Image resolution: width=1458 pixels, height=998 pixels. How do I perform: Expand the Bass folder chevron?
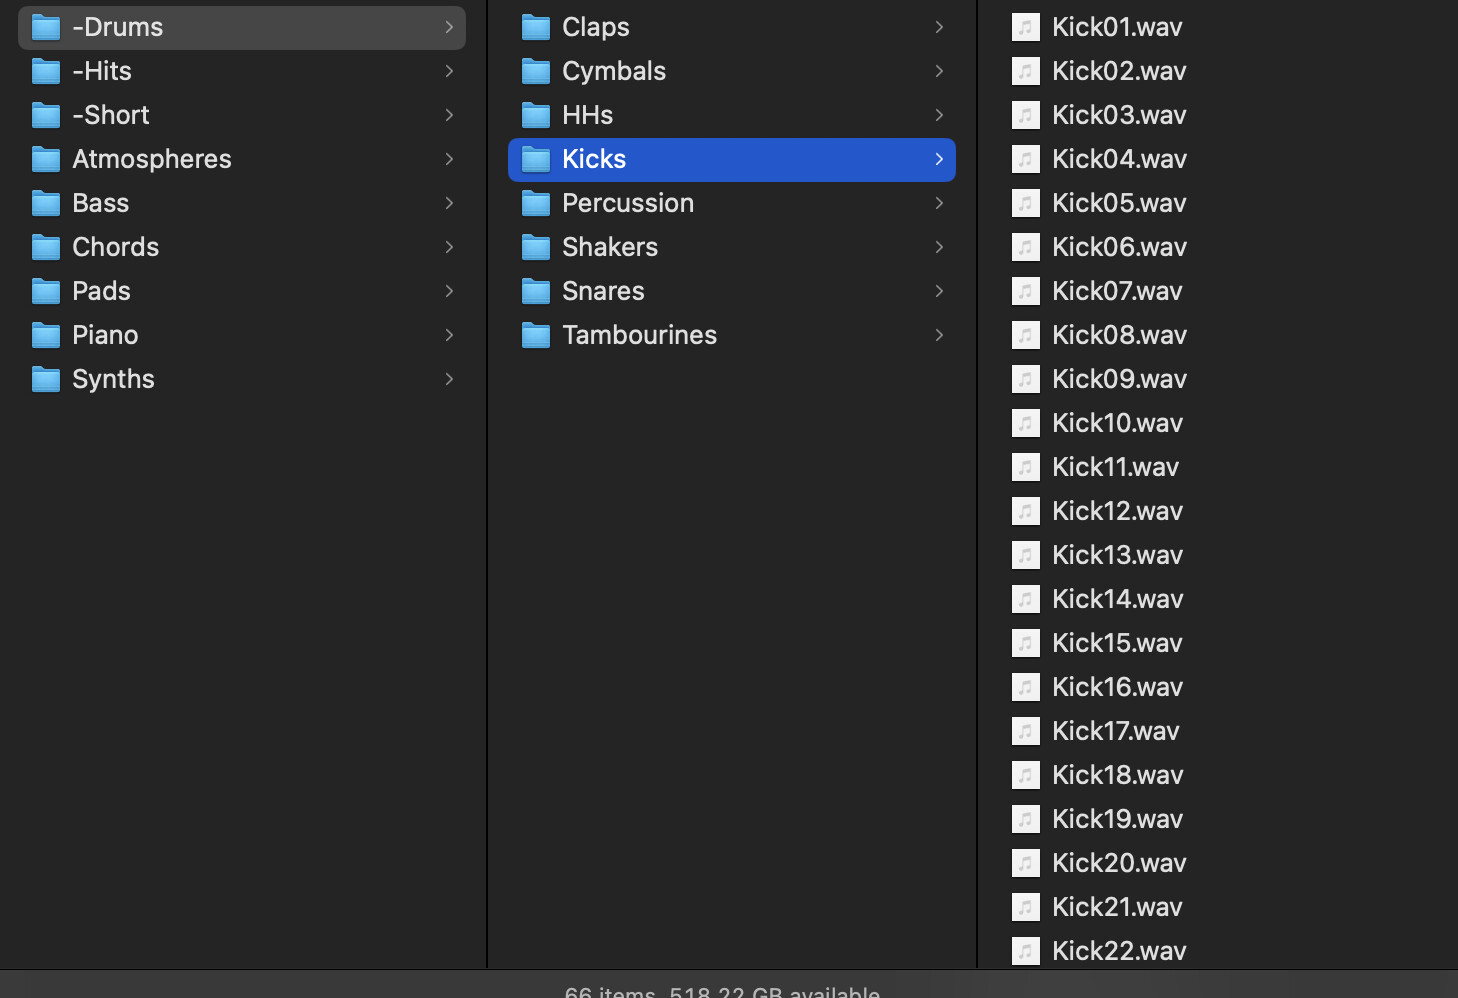coord(449,203)
